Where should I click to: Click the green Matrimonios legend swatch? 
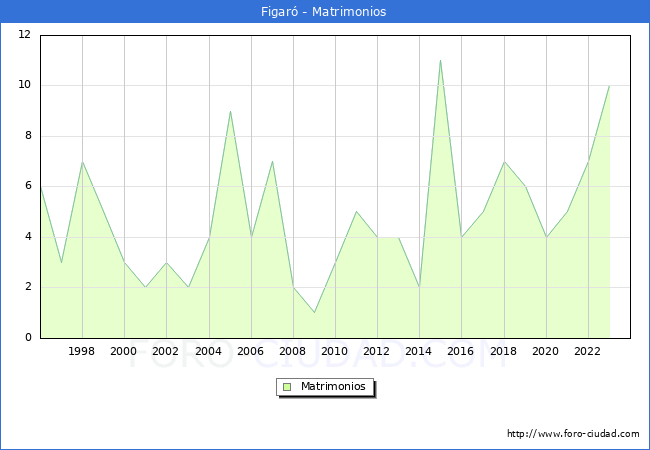tap(287, 387)
